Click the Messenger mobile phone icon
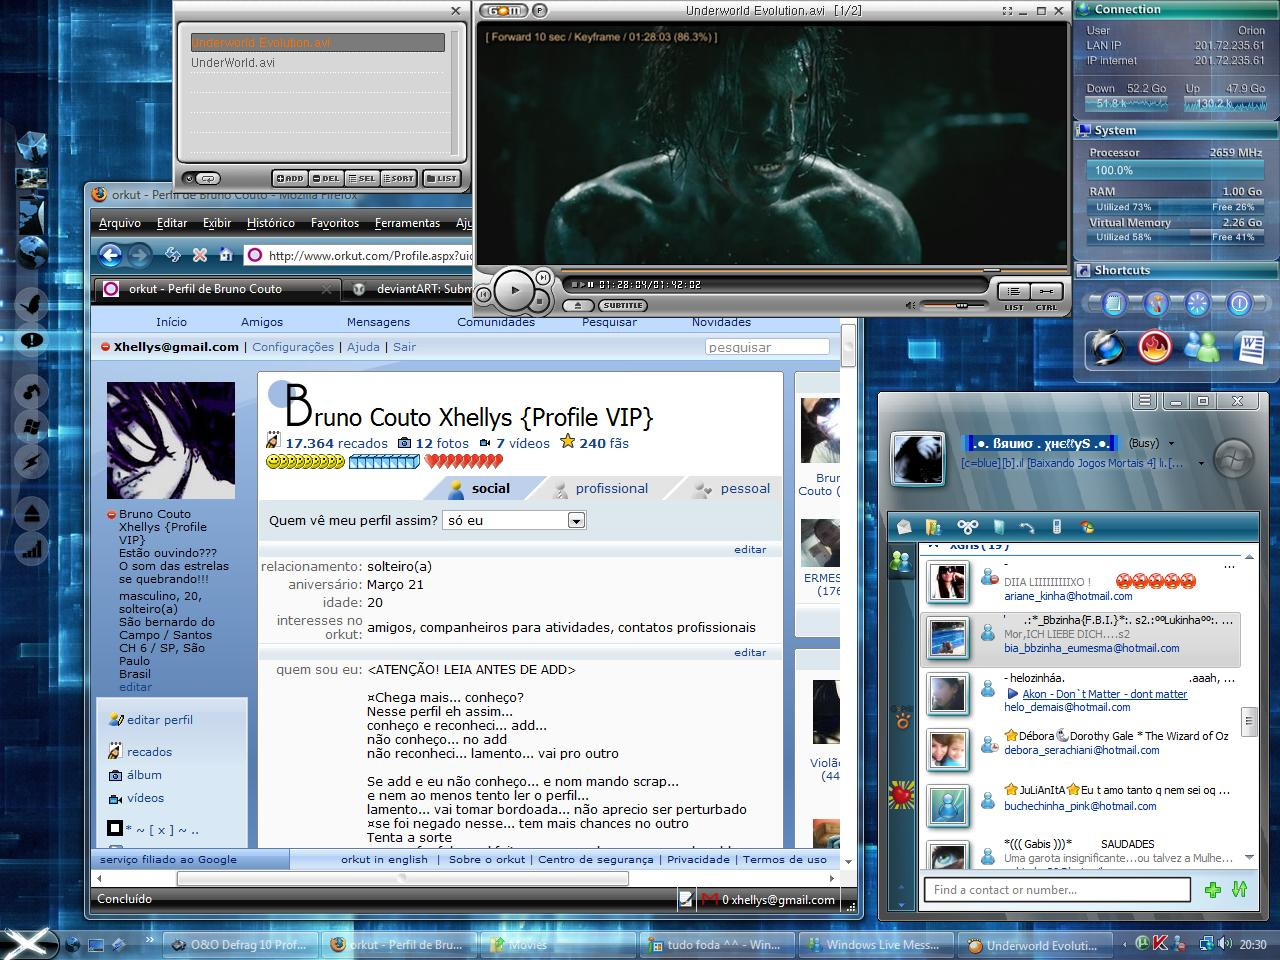1280x960 pixels. (x=1056, y=527)
